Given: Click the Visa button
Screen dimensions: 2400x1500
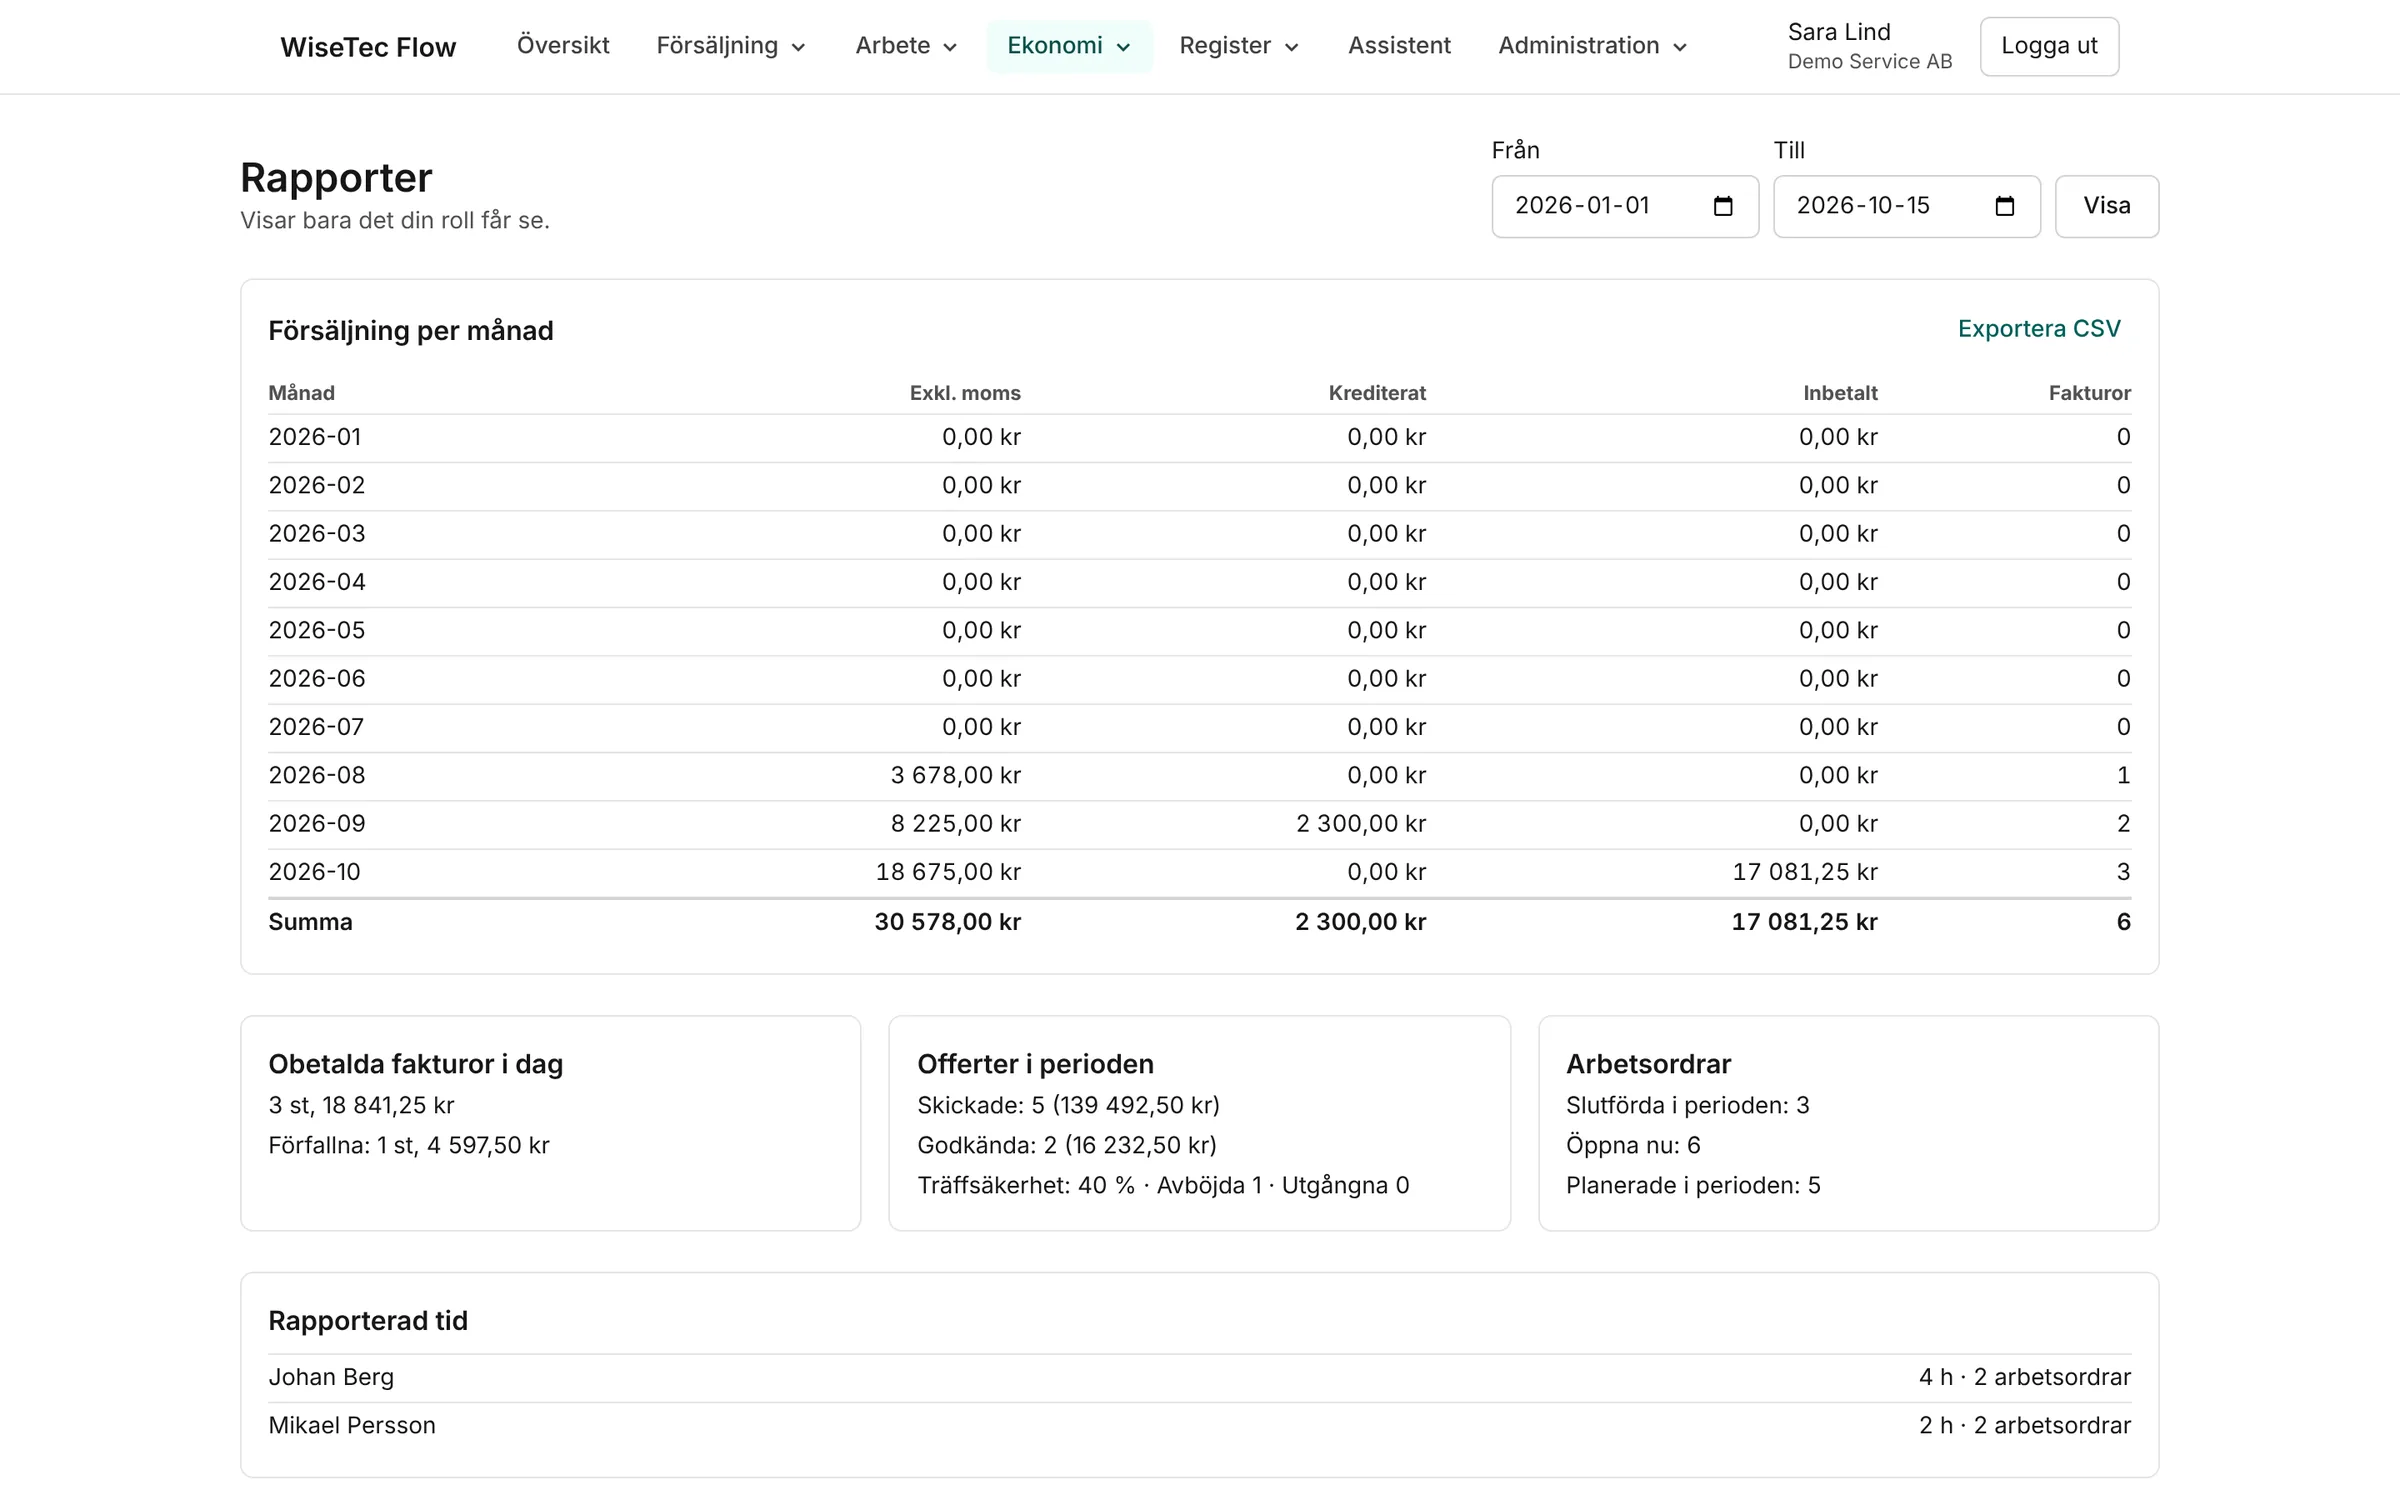Looking at the screenshot, I should (2107, 206).
